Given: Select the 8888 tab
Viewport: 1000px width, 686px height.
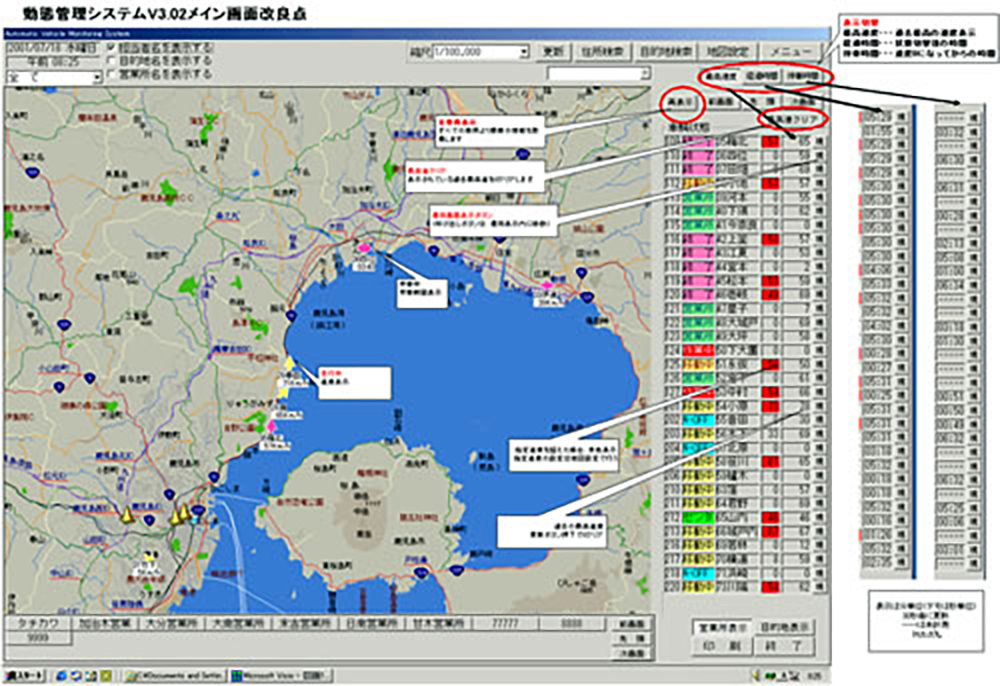Looking at the screenshot, I should 572,624.
